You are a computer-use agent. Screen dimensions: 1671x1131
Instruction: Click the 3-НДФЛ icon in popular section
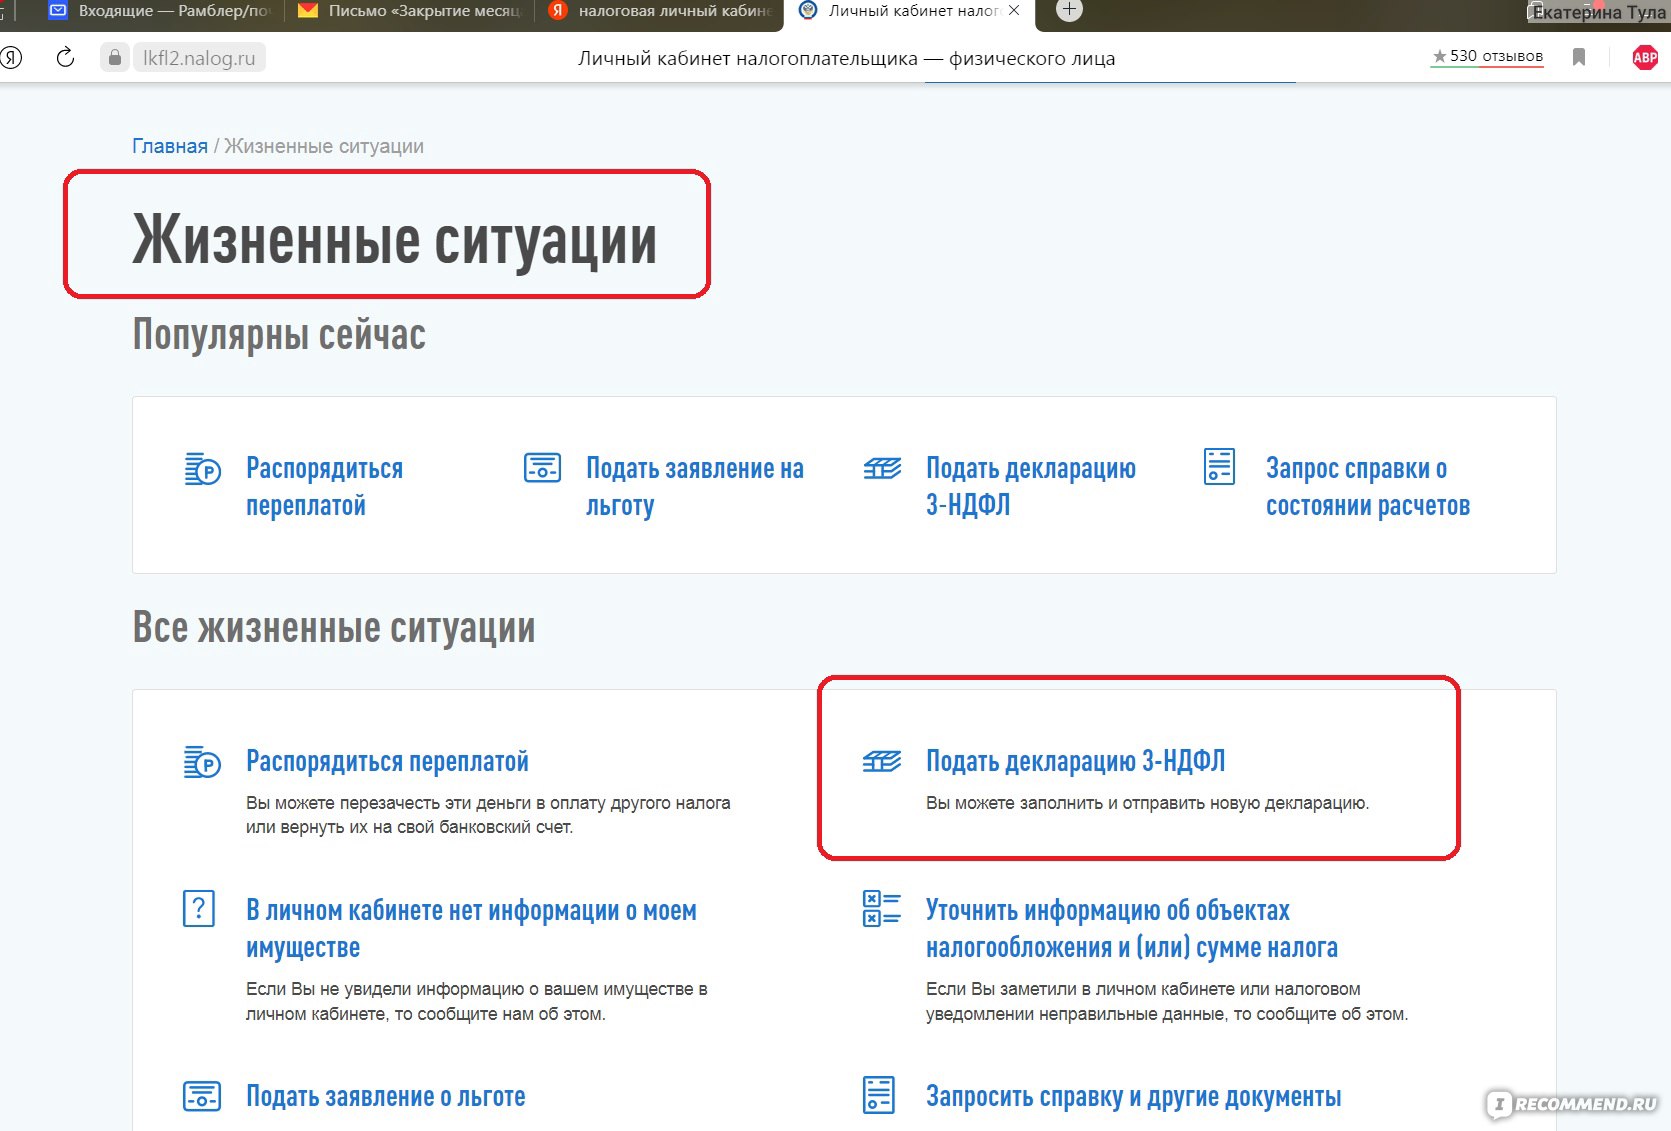882,467
